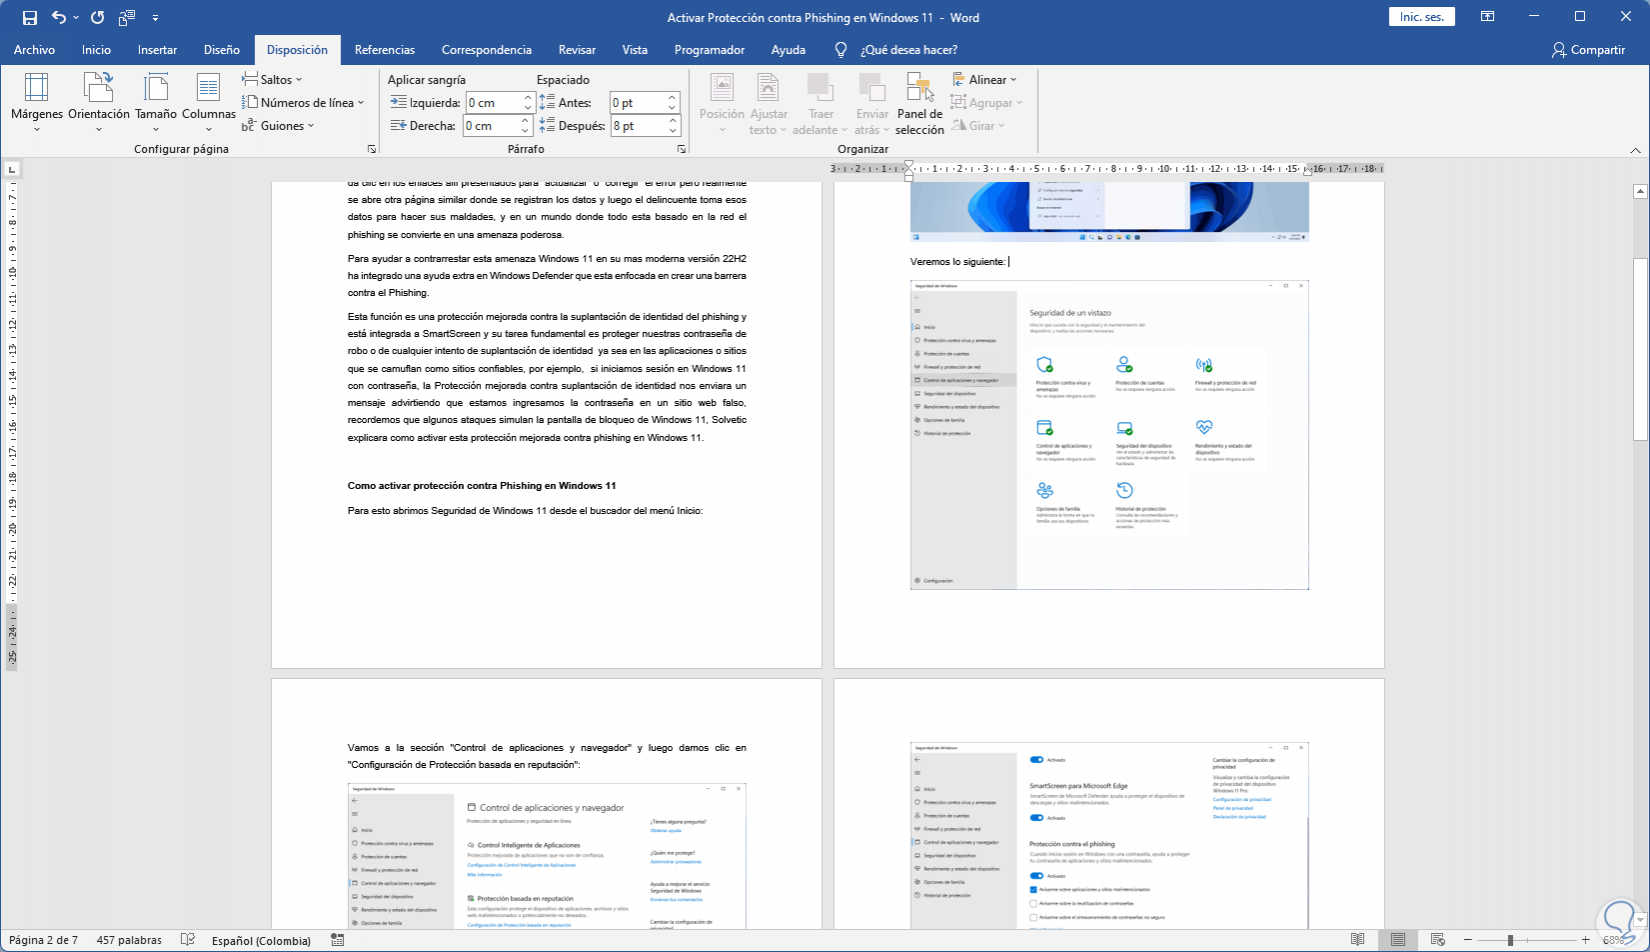1650x952 pixels.
Task: Open the Columnas layout tool
Action: 209,103
